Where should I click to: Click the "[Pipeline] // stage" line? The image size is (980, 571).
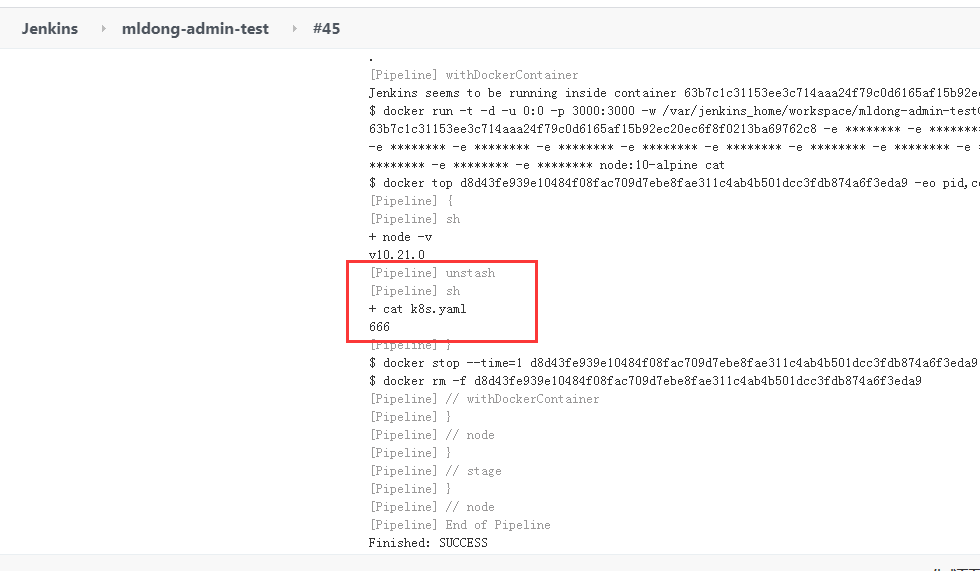point(435,470)
